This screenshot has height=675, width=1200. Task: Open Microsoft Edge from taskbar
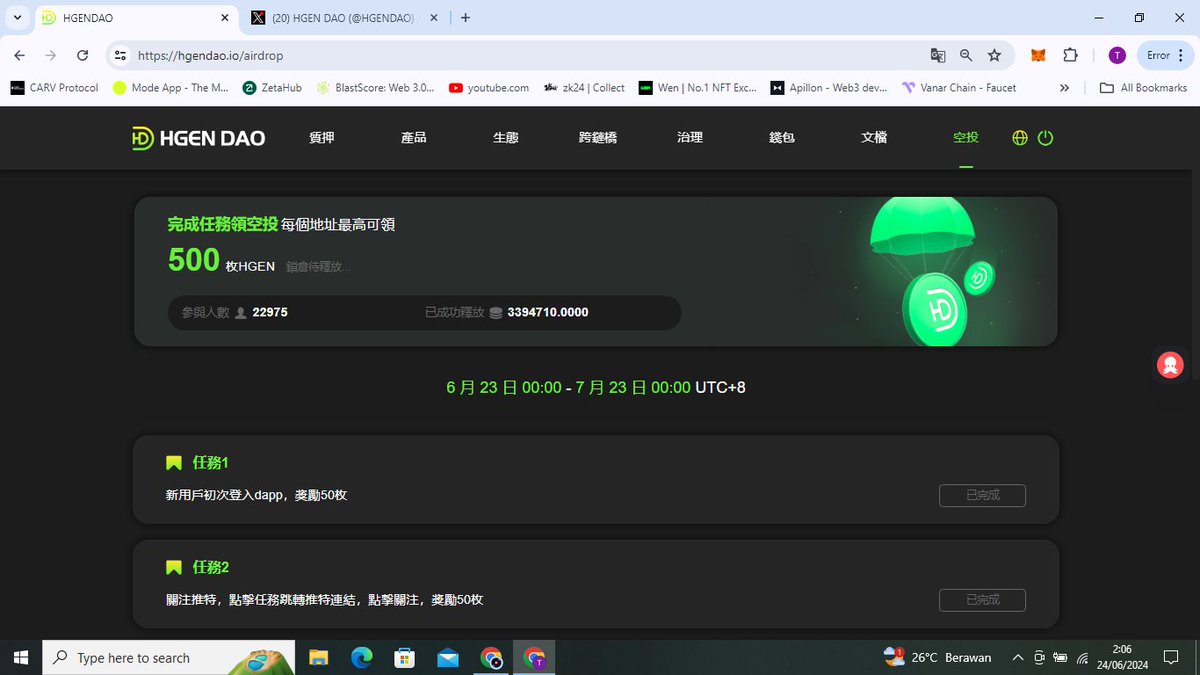(x=361, y=657)
